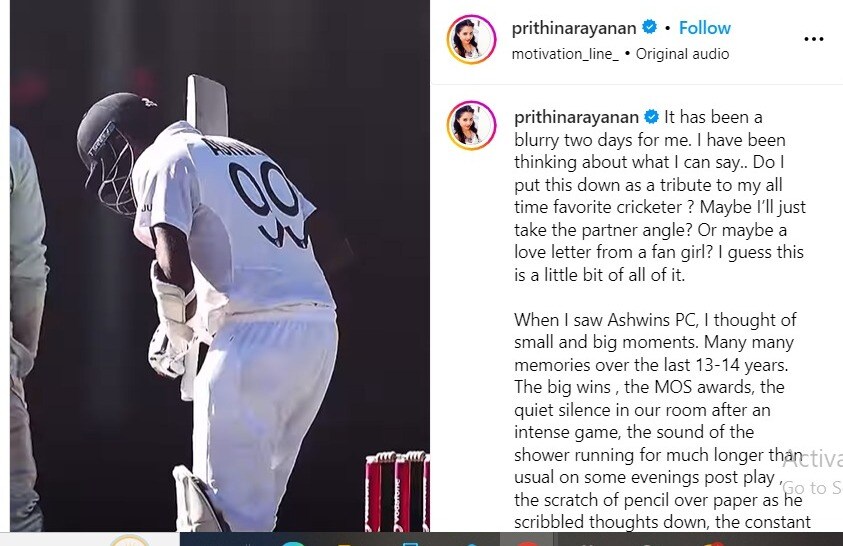Screen dimensions: 843x546
Task: Open the three-dot more options menu
Action: pyautogui.click(x=813, y=39)
